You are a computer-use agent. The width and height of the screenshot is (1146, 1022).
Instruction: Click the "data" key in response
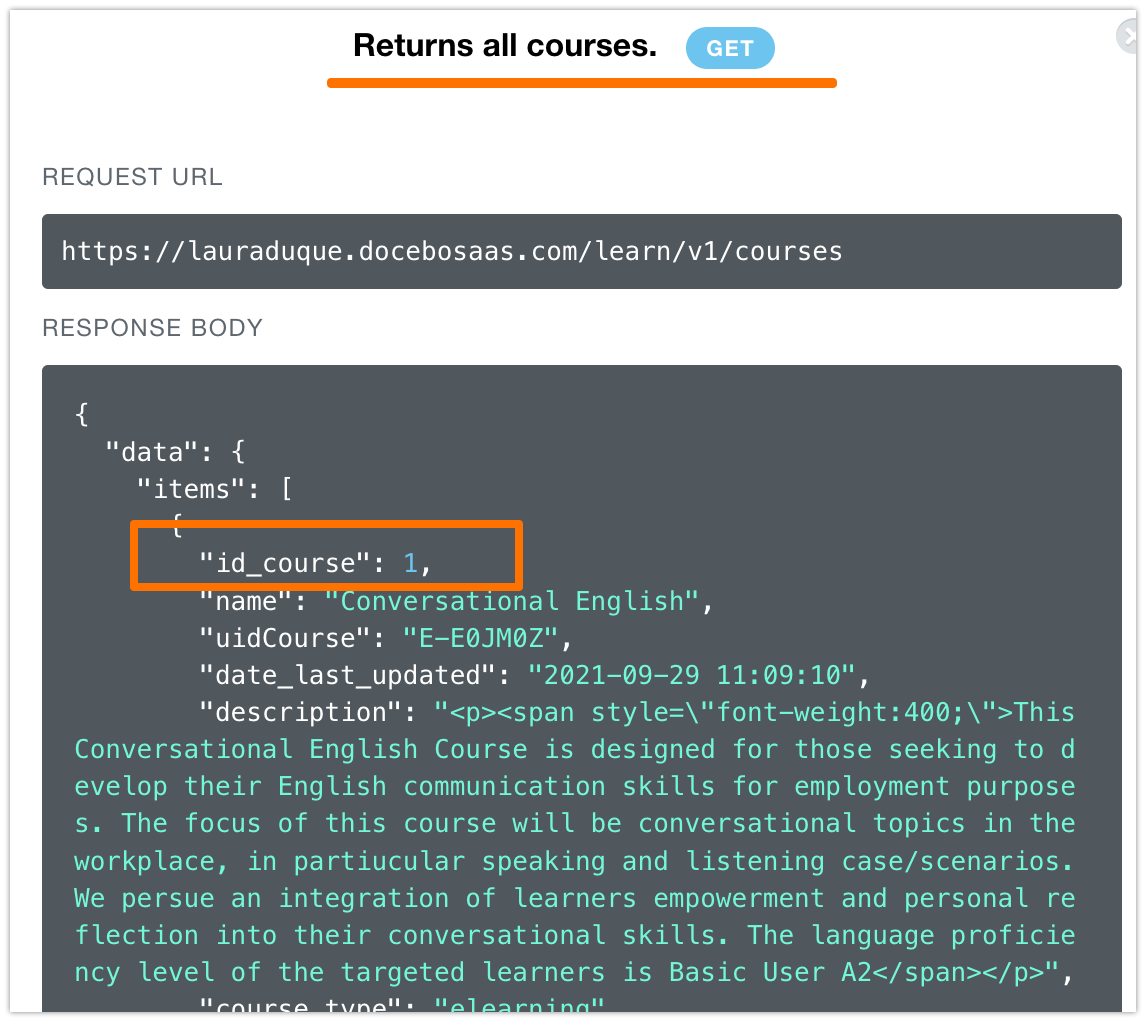(x=153, y=452)
